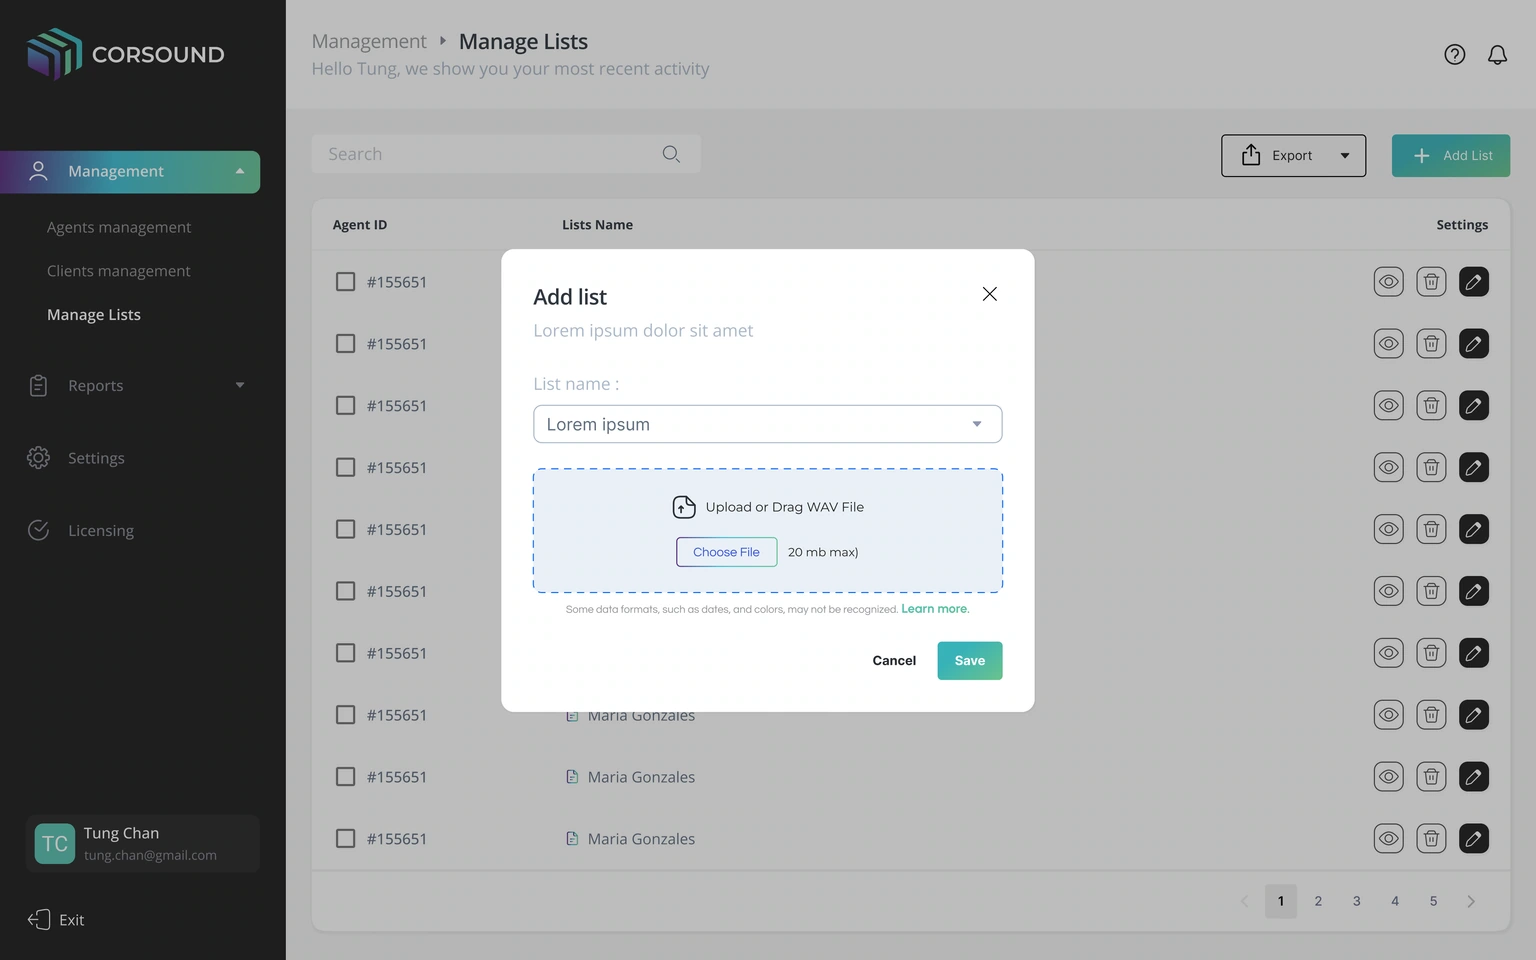The height and width of the screenshot is (960, 1536).
Task: Collapse the Management sidebar section
Action: (x=240, y=172)
